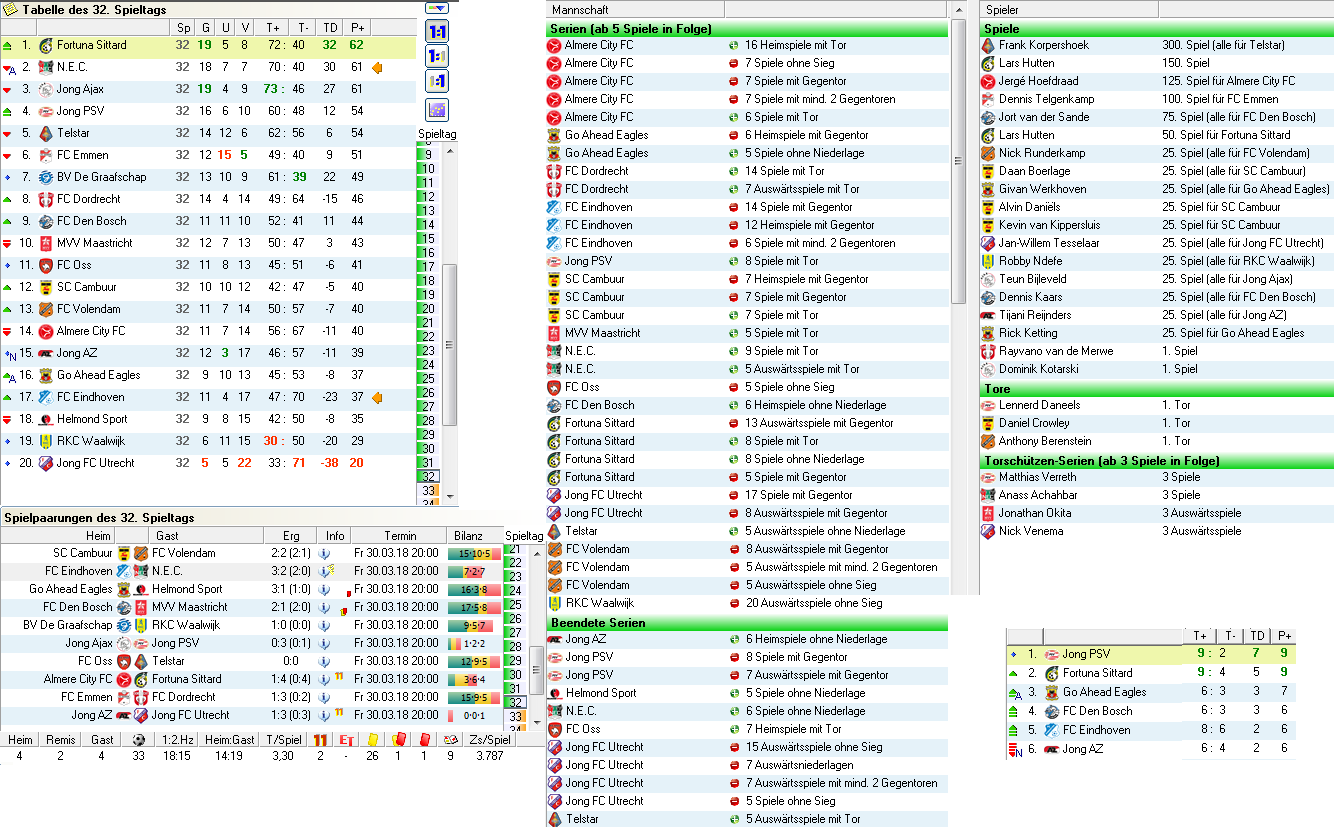Open info icon for SC Cambuur vs FC Volendam
This screenshot has width=1334, height=830.
click(324, 553)
